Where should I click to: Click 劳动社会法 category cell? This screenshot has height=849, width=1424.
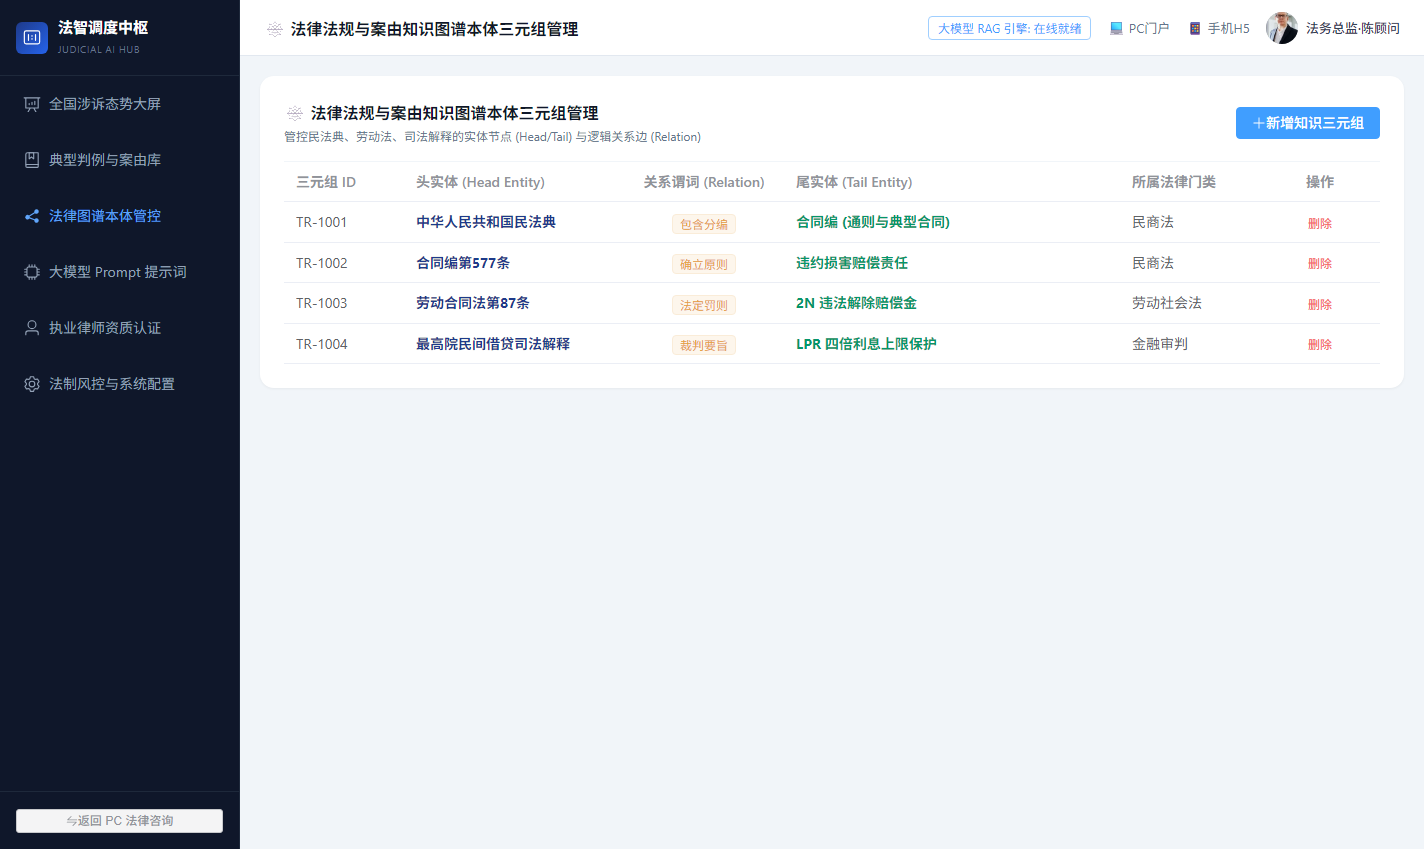pyautogui.click(x=1167, y=303)
